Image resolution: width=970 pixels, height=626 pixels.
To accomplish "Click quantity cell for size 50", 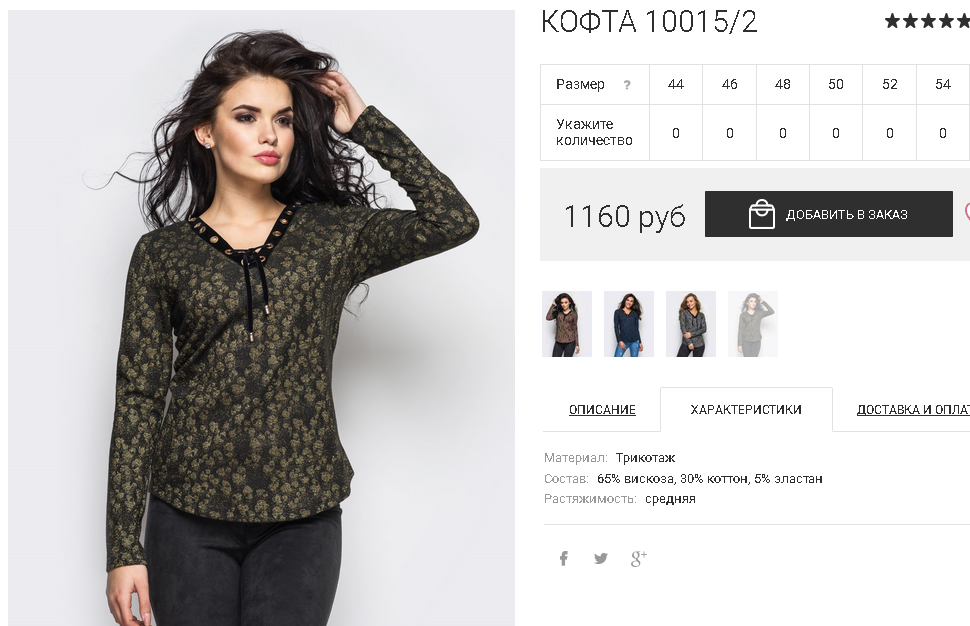I will pos(836,133).
